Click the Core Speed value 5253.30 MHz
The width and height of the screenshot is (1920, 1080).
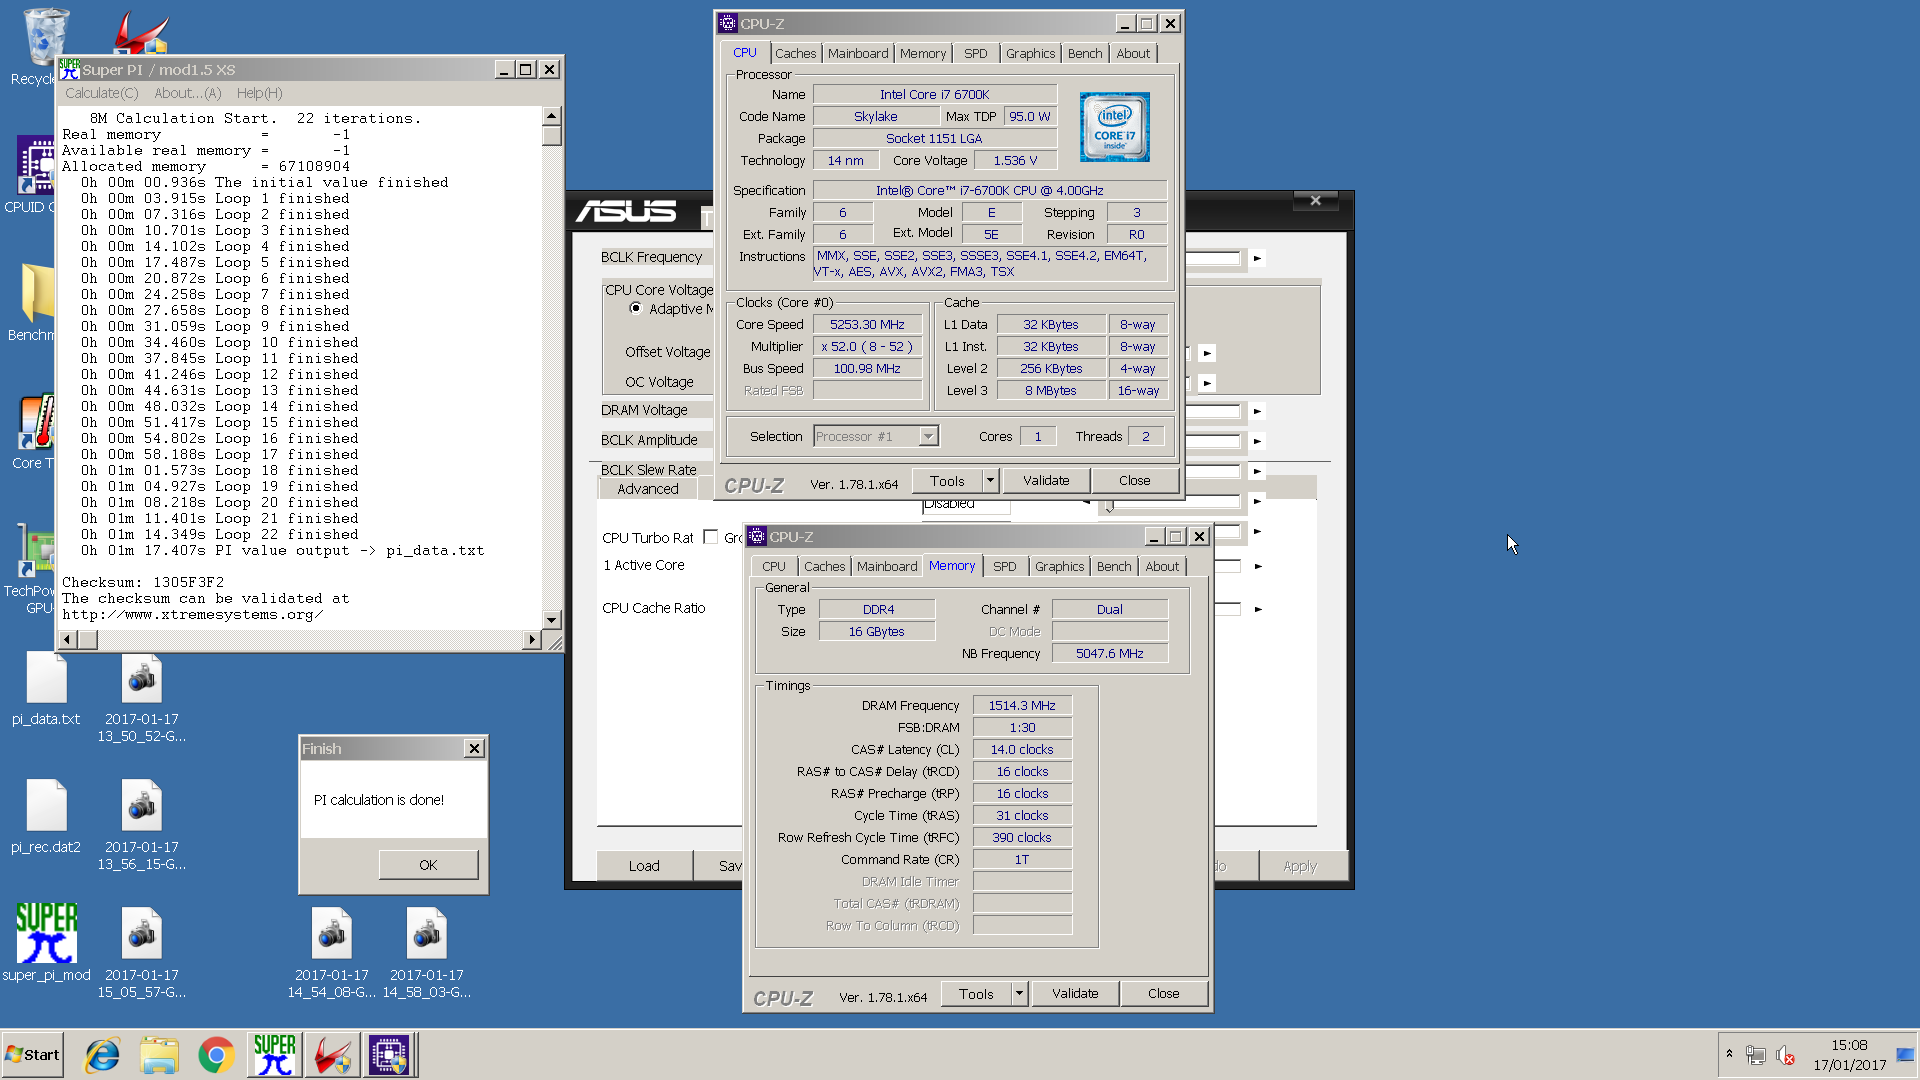pos(867,325)
